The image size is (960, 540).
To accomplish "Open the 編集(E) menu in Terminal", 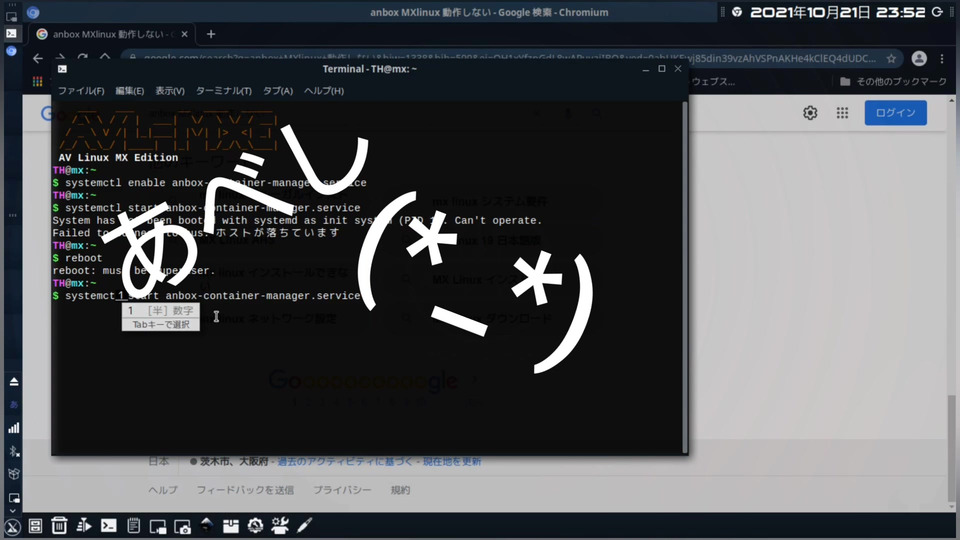I will tap(130, 91).
